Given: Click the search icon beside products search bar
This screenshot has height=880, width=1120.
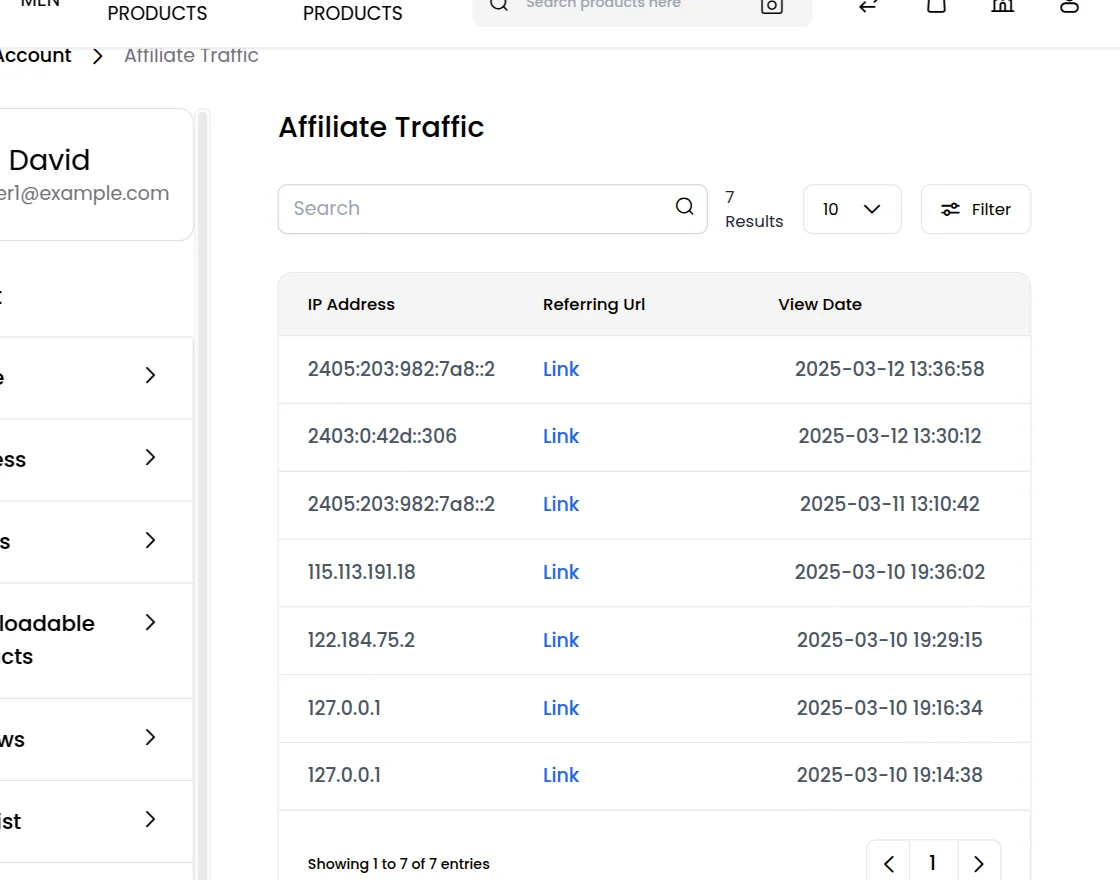Looking at the screenshot, I should (x=498, y=6).
